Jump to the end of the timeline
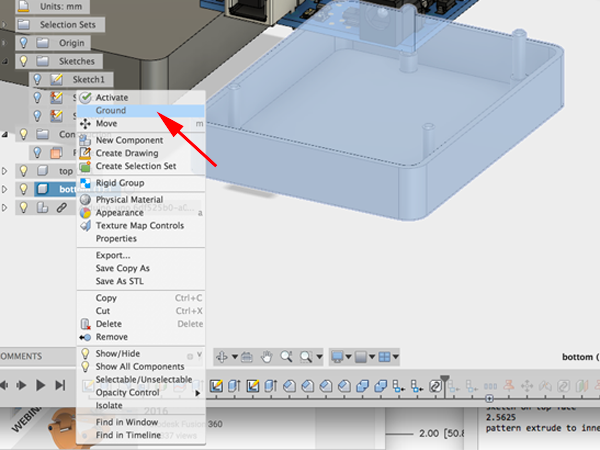Viewport: 600px width, 450px height. point(60,385)
